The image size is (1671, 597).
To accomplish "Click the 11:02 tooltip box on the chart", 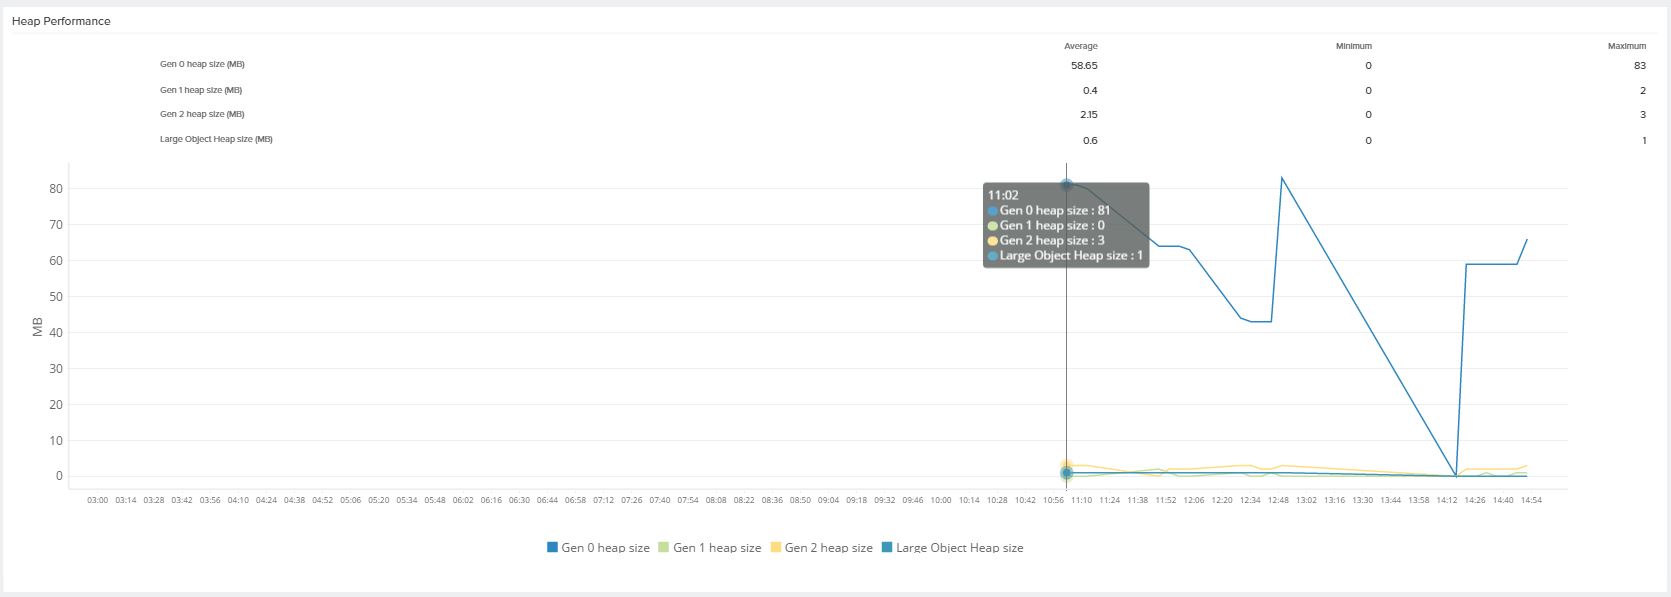I will point(1066,225).
